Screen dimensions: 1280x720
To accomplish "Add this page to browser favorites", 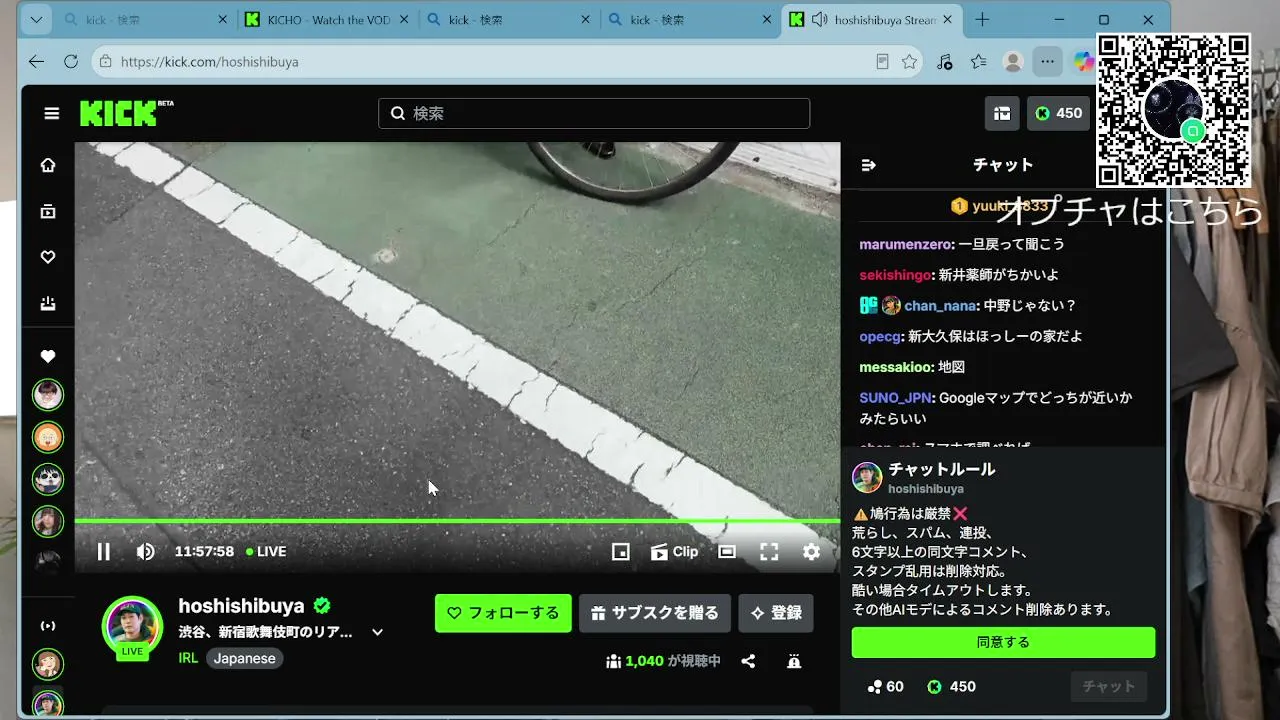I will click(909, 62).
